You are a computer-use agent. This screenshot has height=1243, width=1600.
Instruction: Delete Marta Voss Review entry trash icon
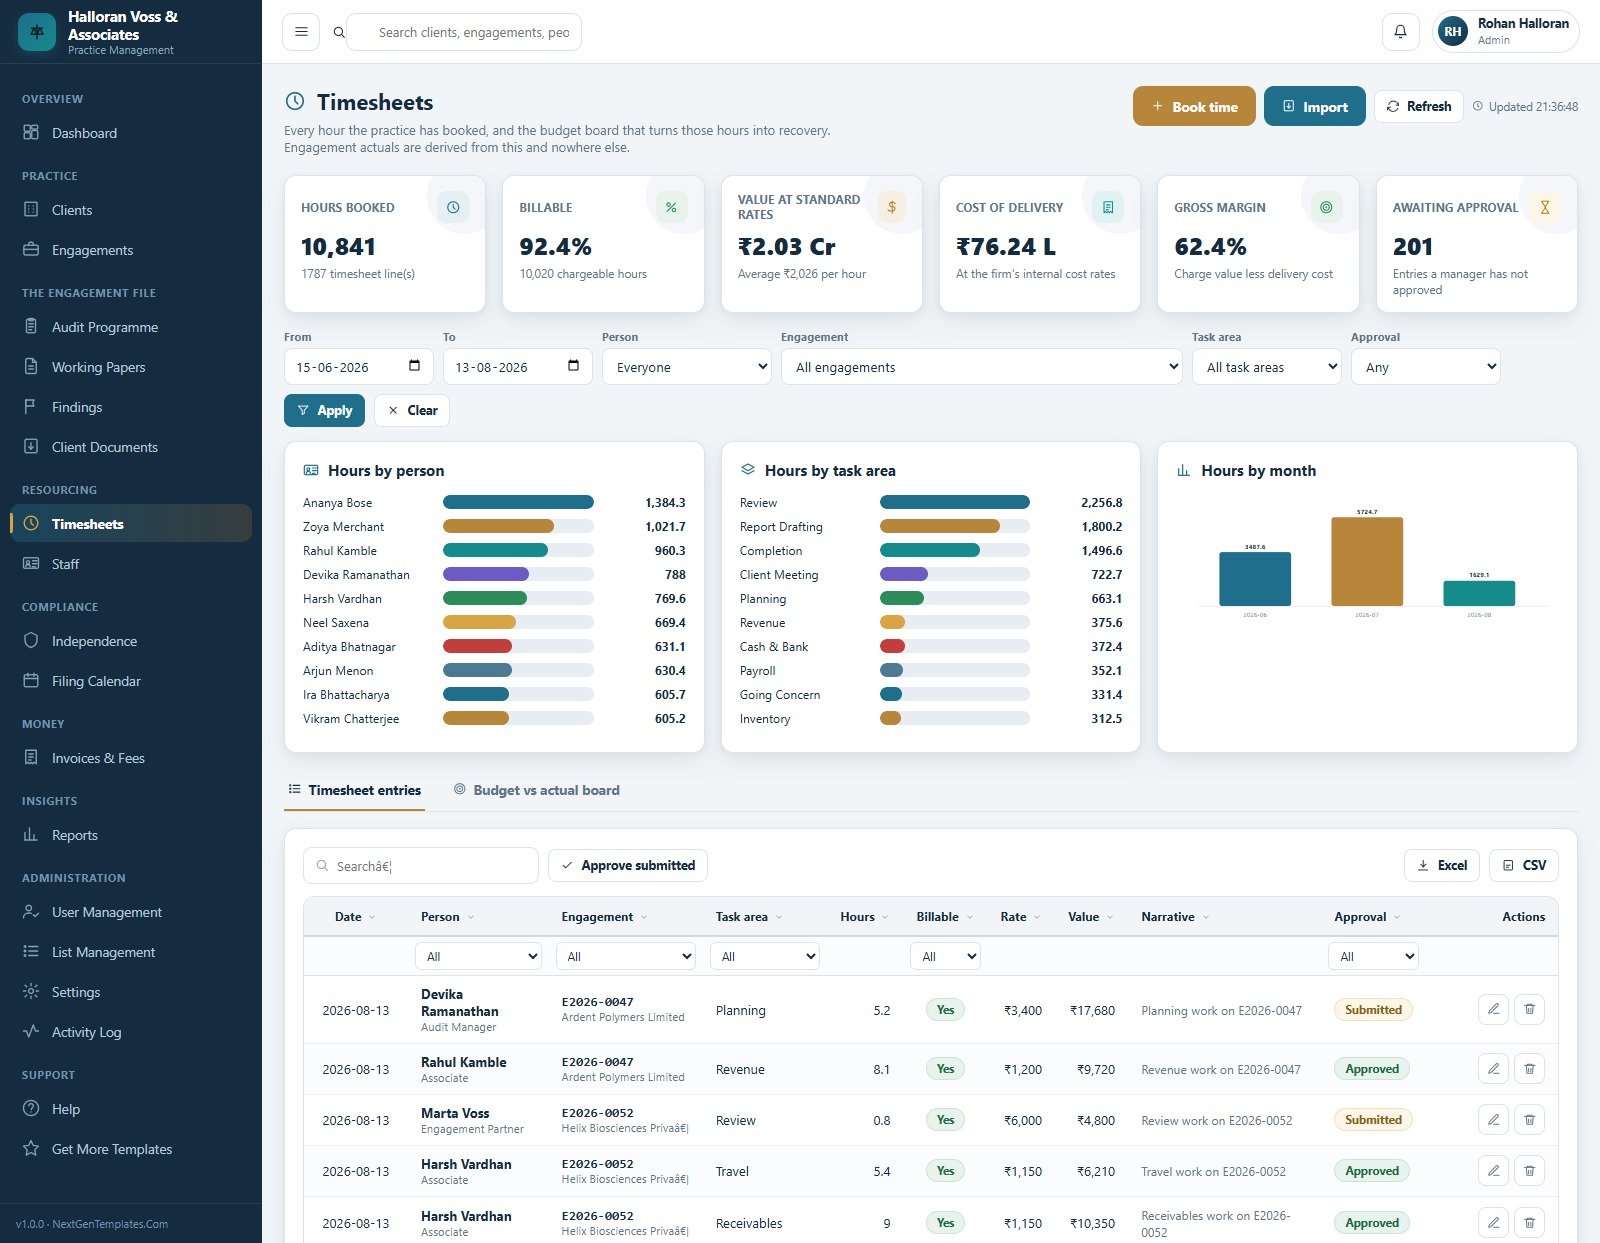tap(1529, 1120)
